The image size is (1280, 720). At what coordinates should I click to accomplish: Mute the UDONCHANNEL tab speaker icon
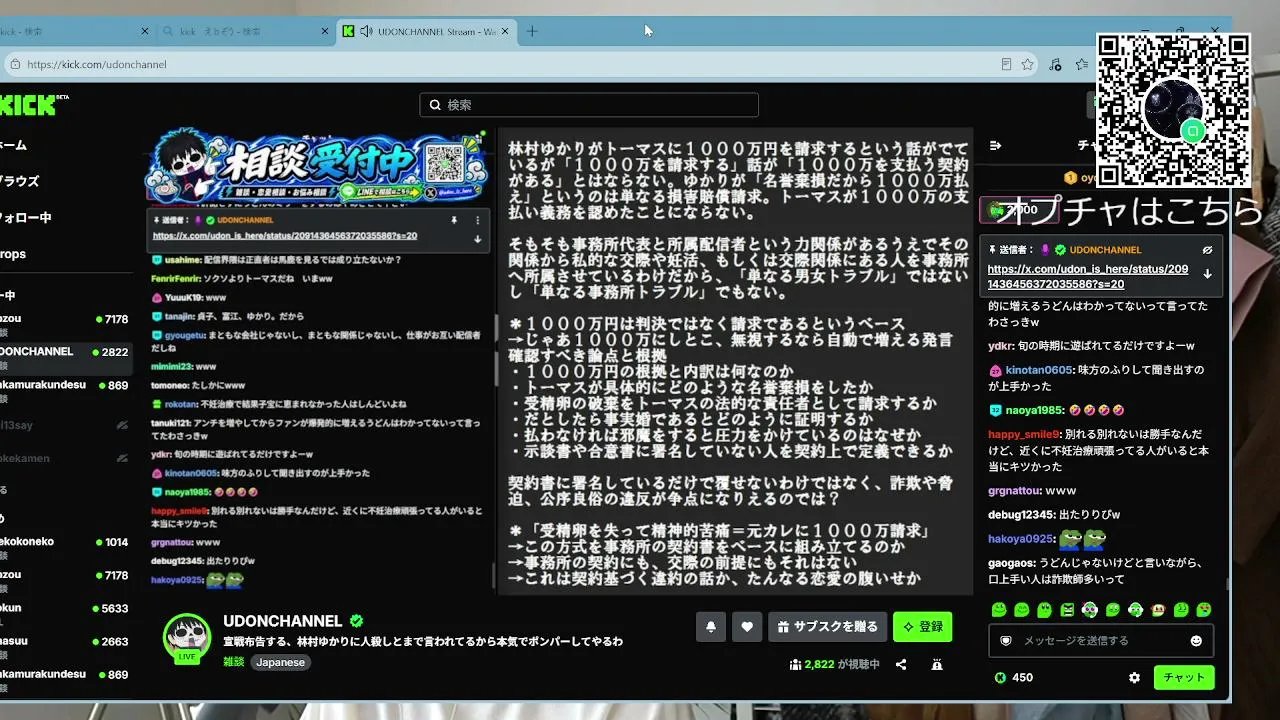366,31
